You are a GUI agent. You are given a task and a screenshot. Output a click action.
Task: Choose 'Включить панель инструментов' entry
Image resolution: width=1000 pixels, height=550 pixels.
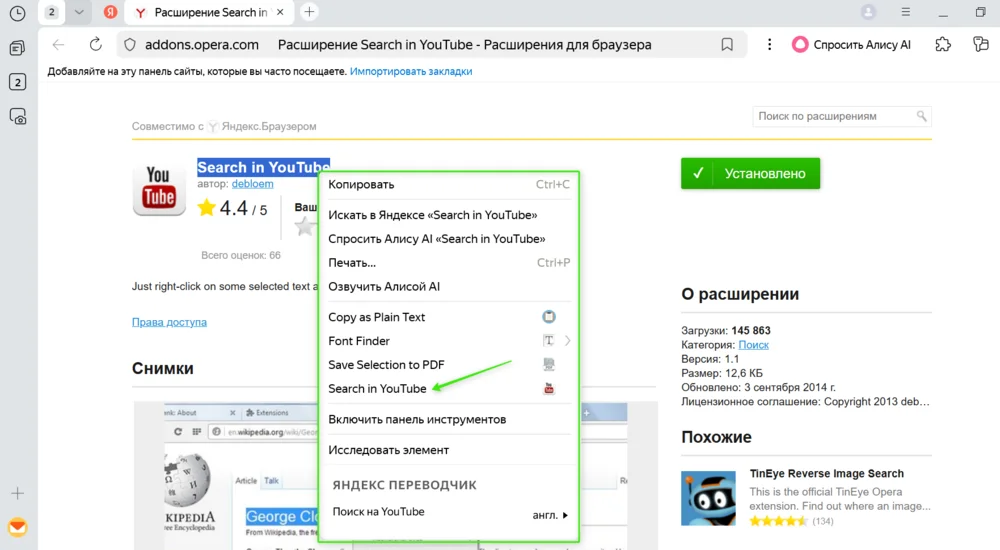pyautogui.click(x=448, y=419)
